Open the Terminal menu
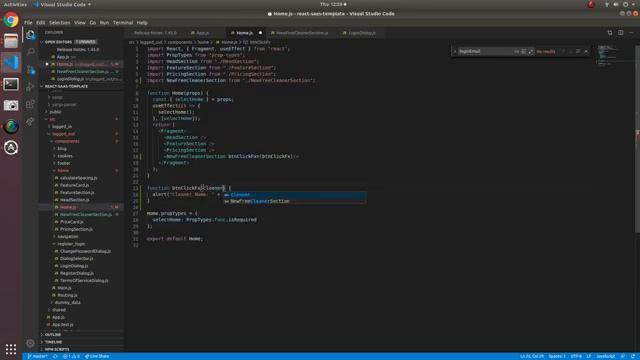This screenshot has height=360, width=640. pos(123,22)
